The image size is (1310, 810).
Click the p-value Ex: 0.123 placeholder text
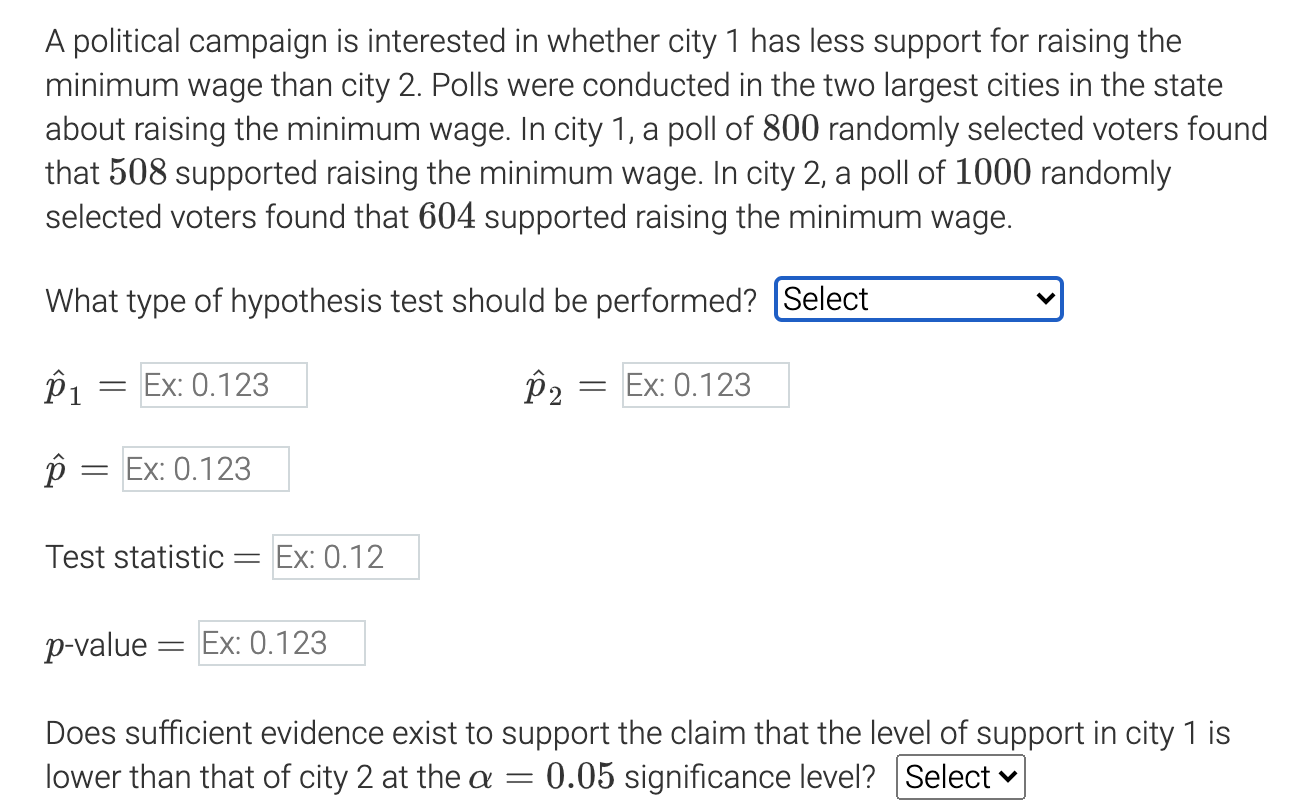281,643
